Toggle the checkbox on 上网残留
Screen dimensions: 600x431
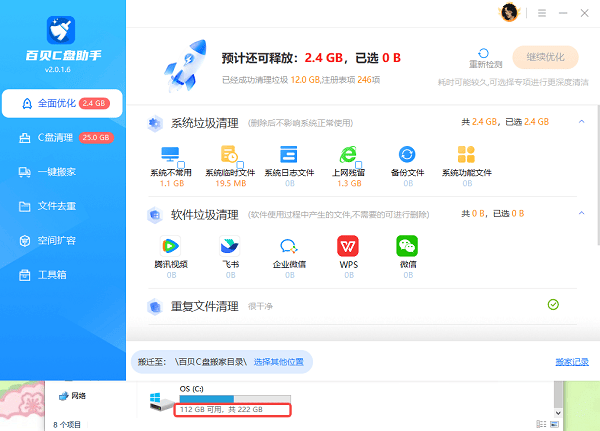358,163
